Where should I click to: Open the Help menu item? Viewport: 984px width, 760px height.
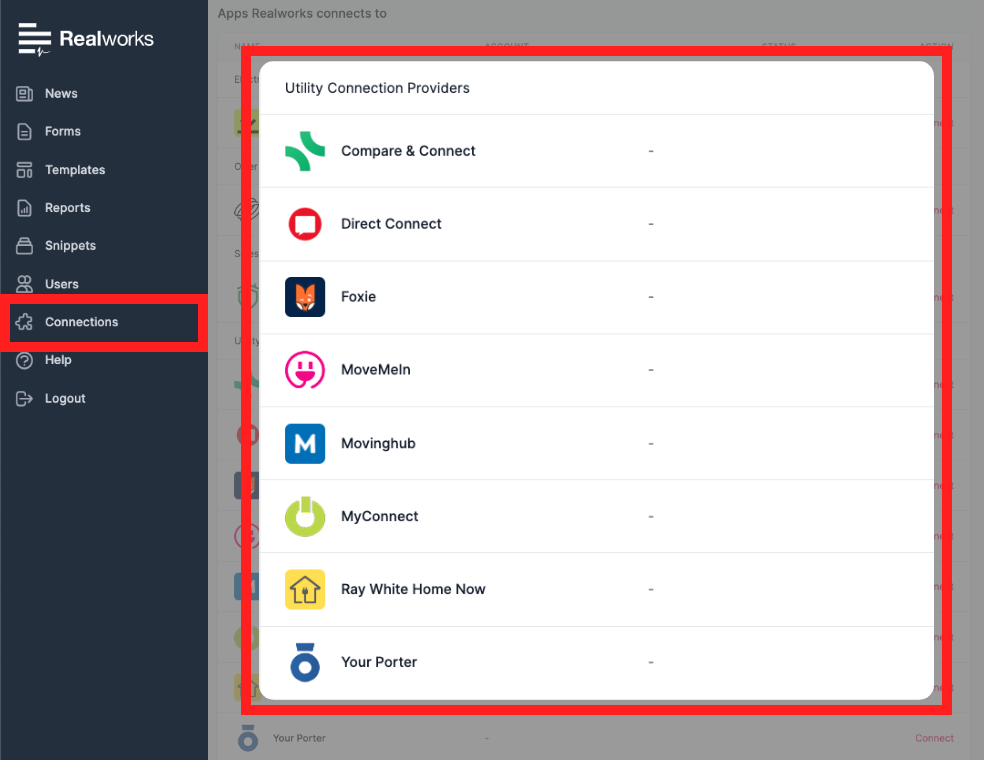point(58,360)
